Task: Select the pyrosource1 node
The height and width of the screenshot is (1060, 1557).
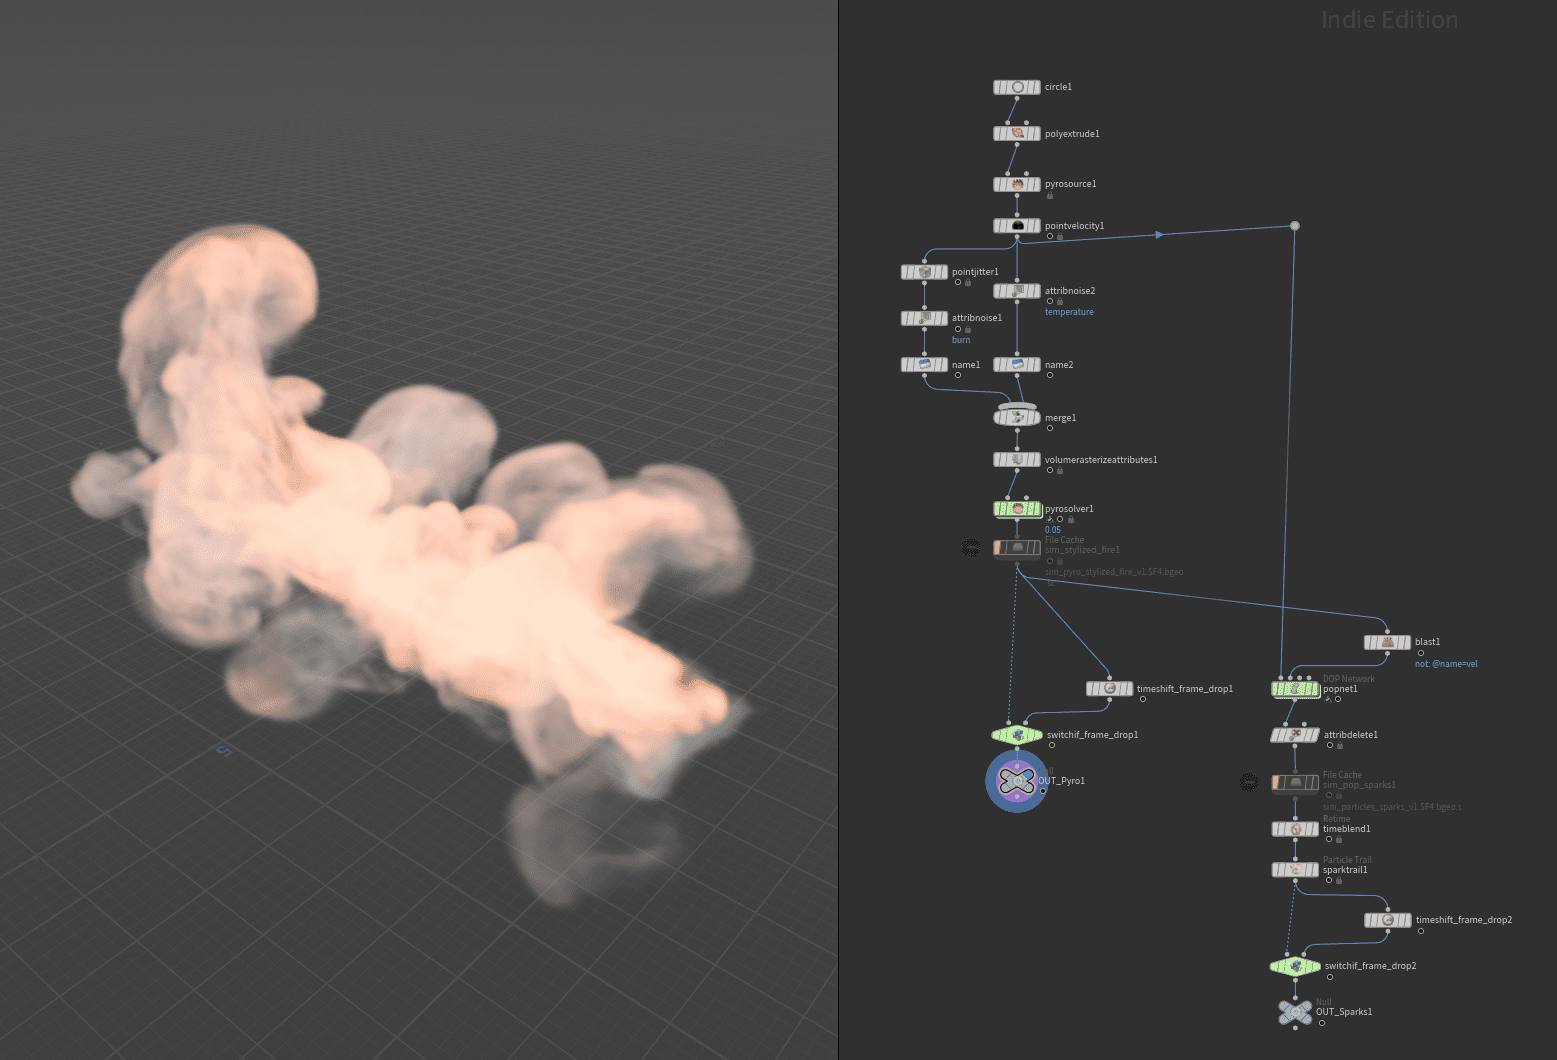Action: (1016, 184)
